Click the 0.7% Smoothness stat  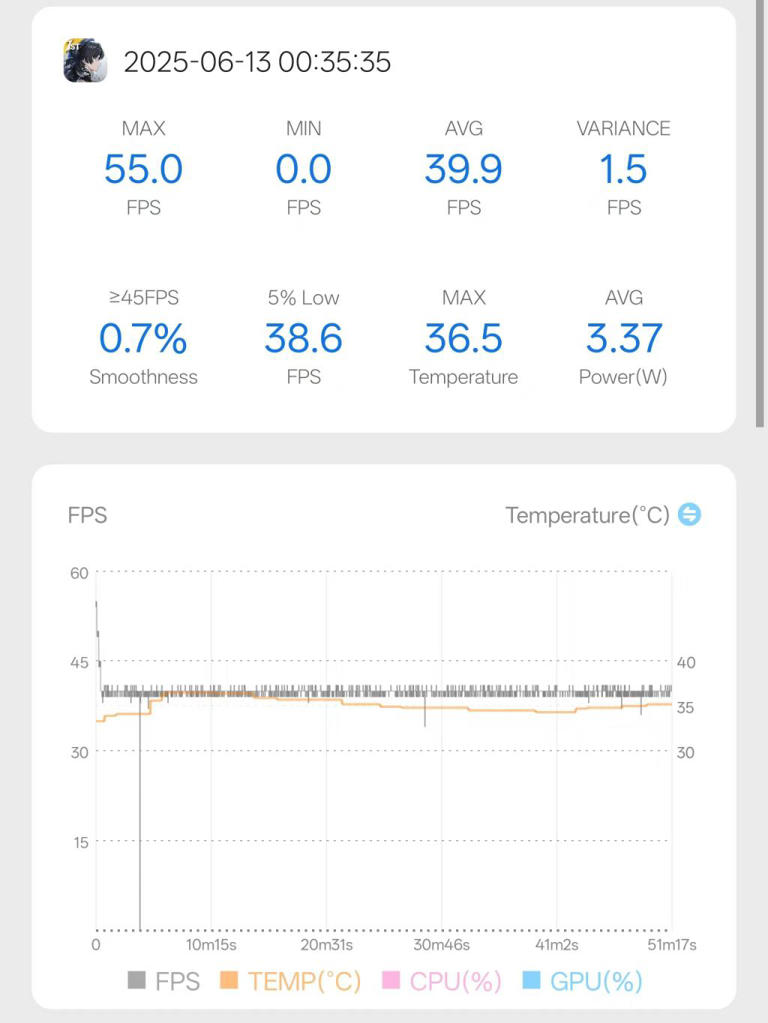(143, 339)
